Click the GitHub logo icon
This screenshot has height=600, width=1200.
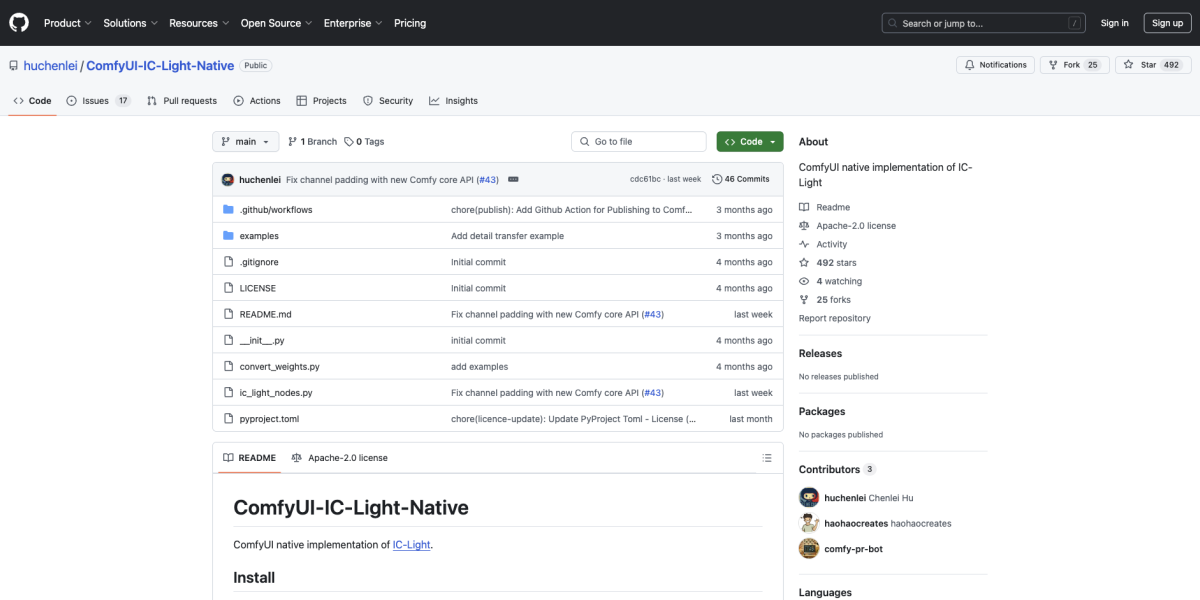[x=18, y=22]
